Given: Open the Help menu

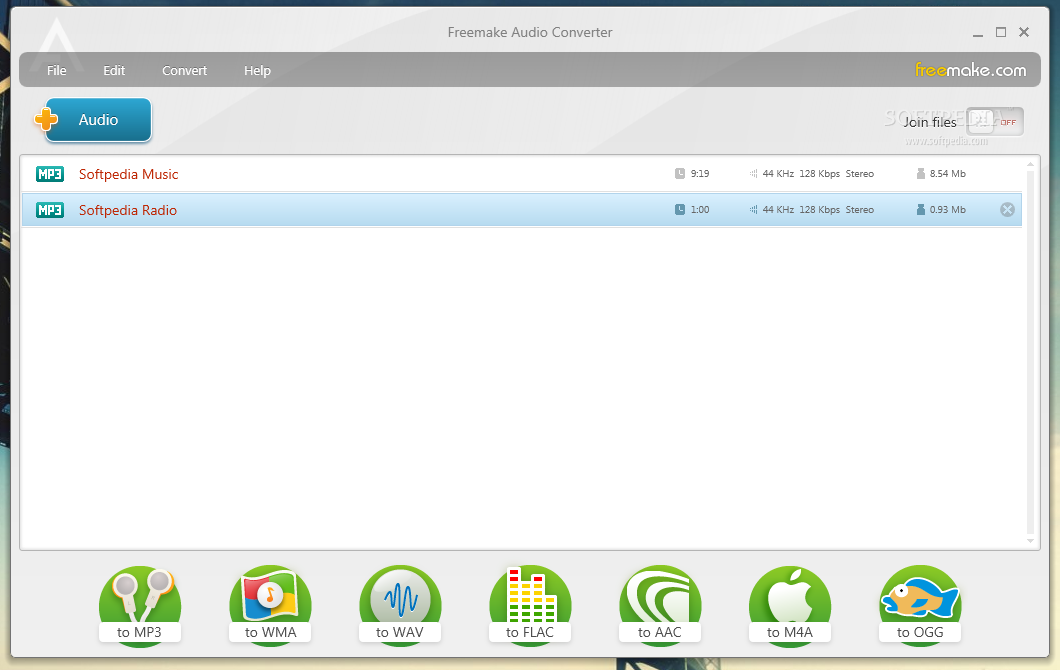Looking at the screenshot, I should (x=257, y=70).
